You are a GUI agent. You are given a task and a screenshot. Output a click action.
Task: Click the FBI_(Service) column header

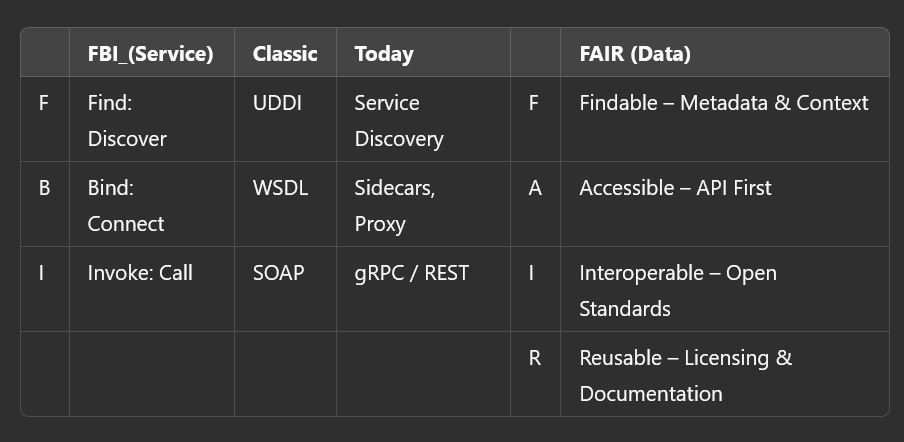pos(150,54)
